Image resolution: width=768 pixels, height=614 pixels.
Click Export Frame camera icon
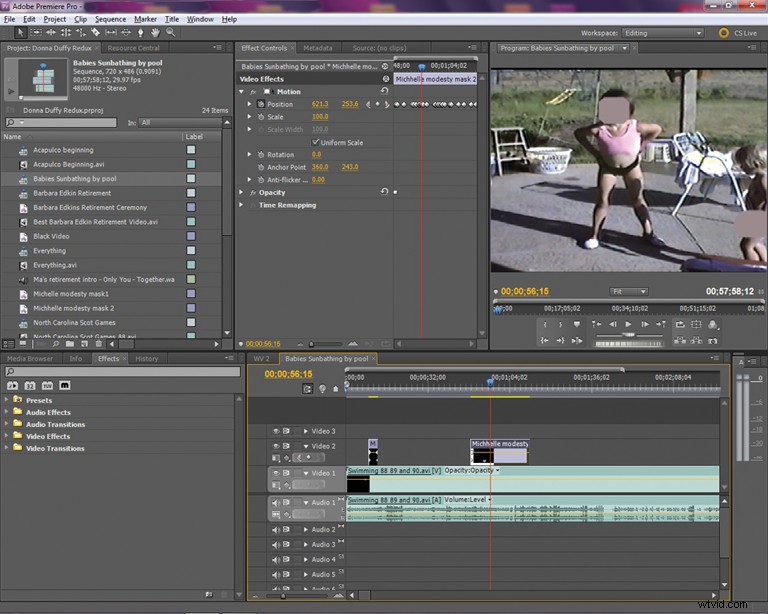[x=713, y=340]
